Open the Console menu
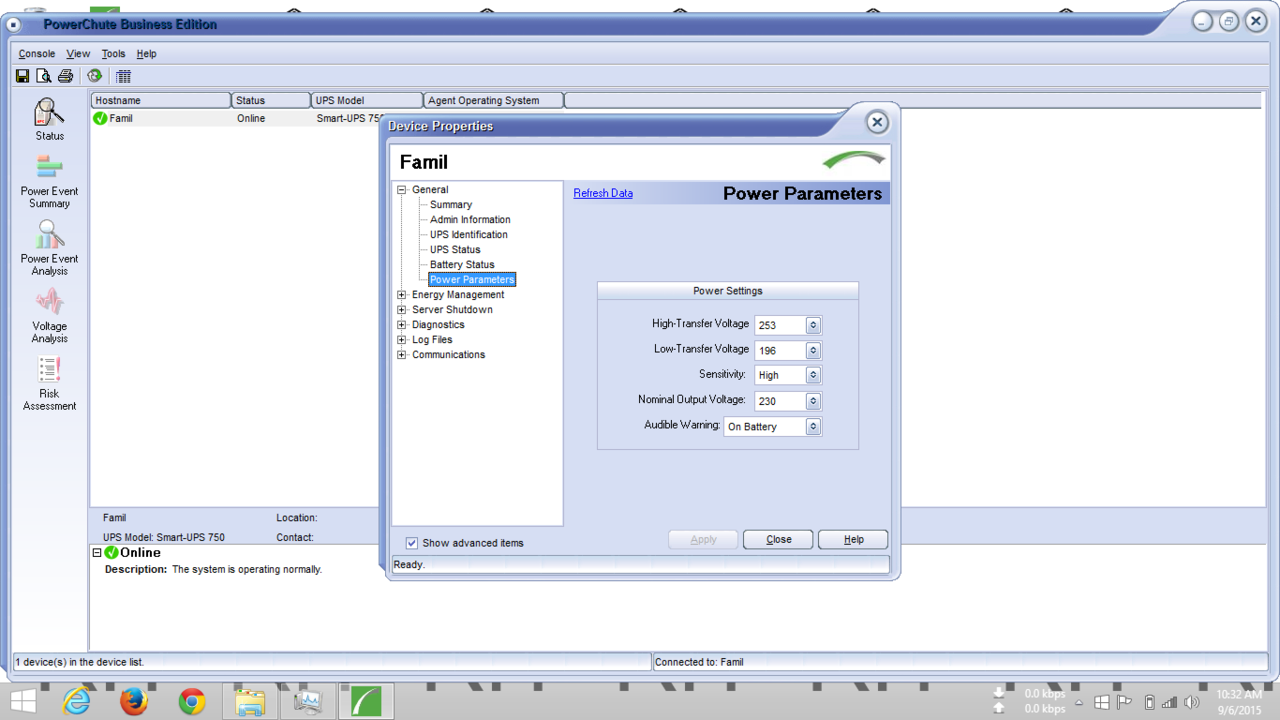1280x720 pixels. [x=37, y=54]
